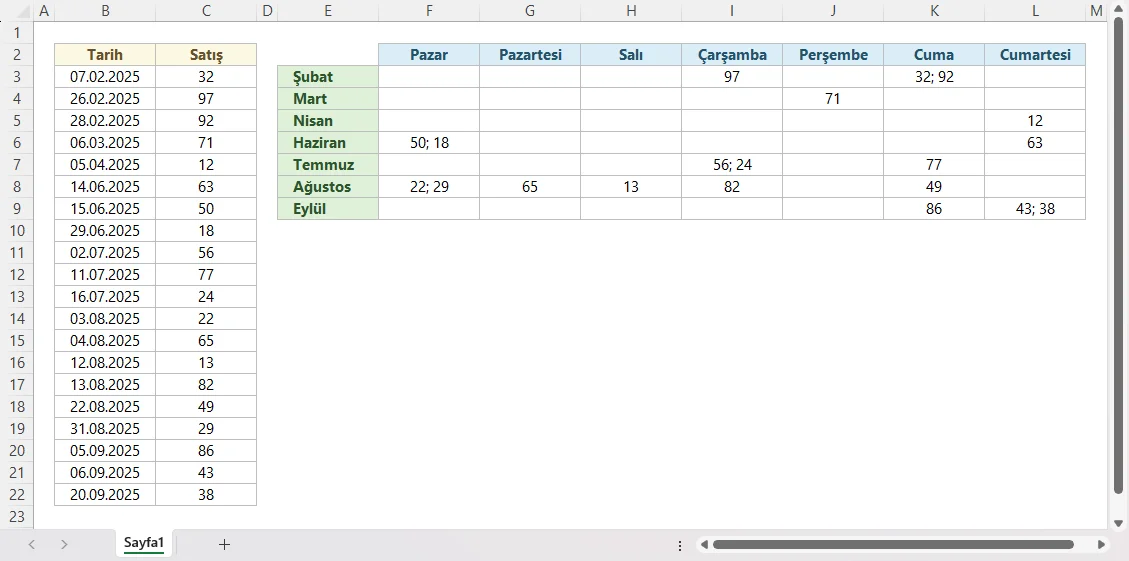
Task: Select cell with date 13.08.2025
Action: tap(105, 385)
